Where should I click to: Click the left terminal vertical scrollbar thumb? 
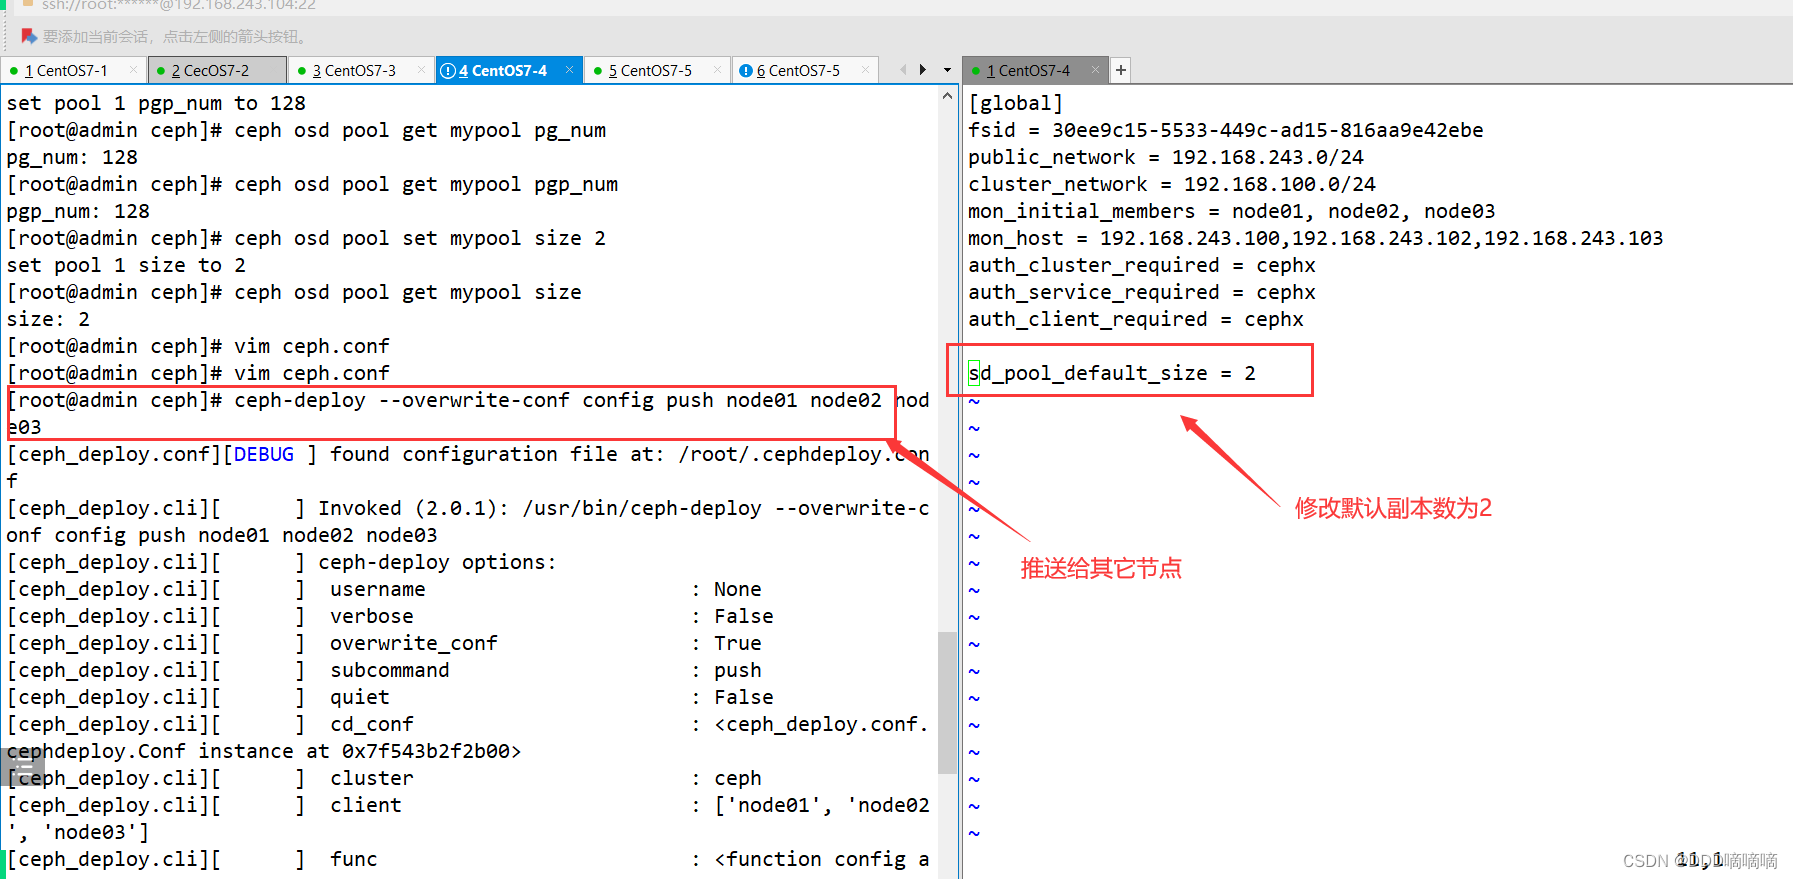tap(947, 702)
